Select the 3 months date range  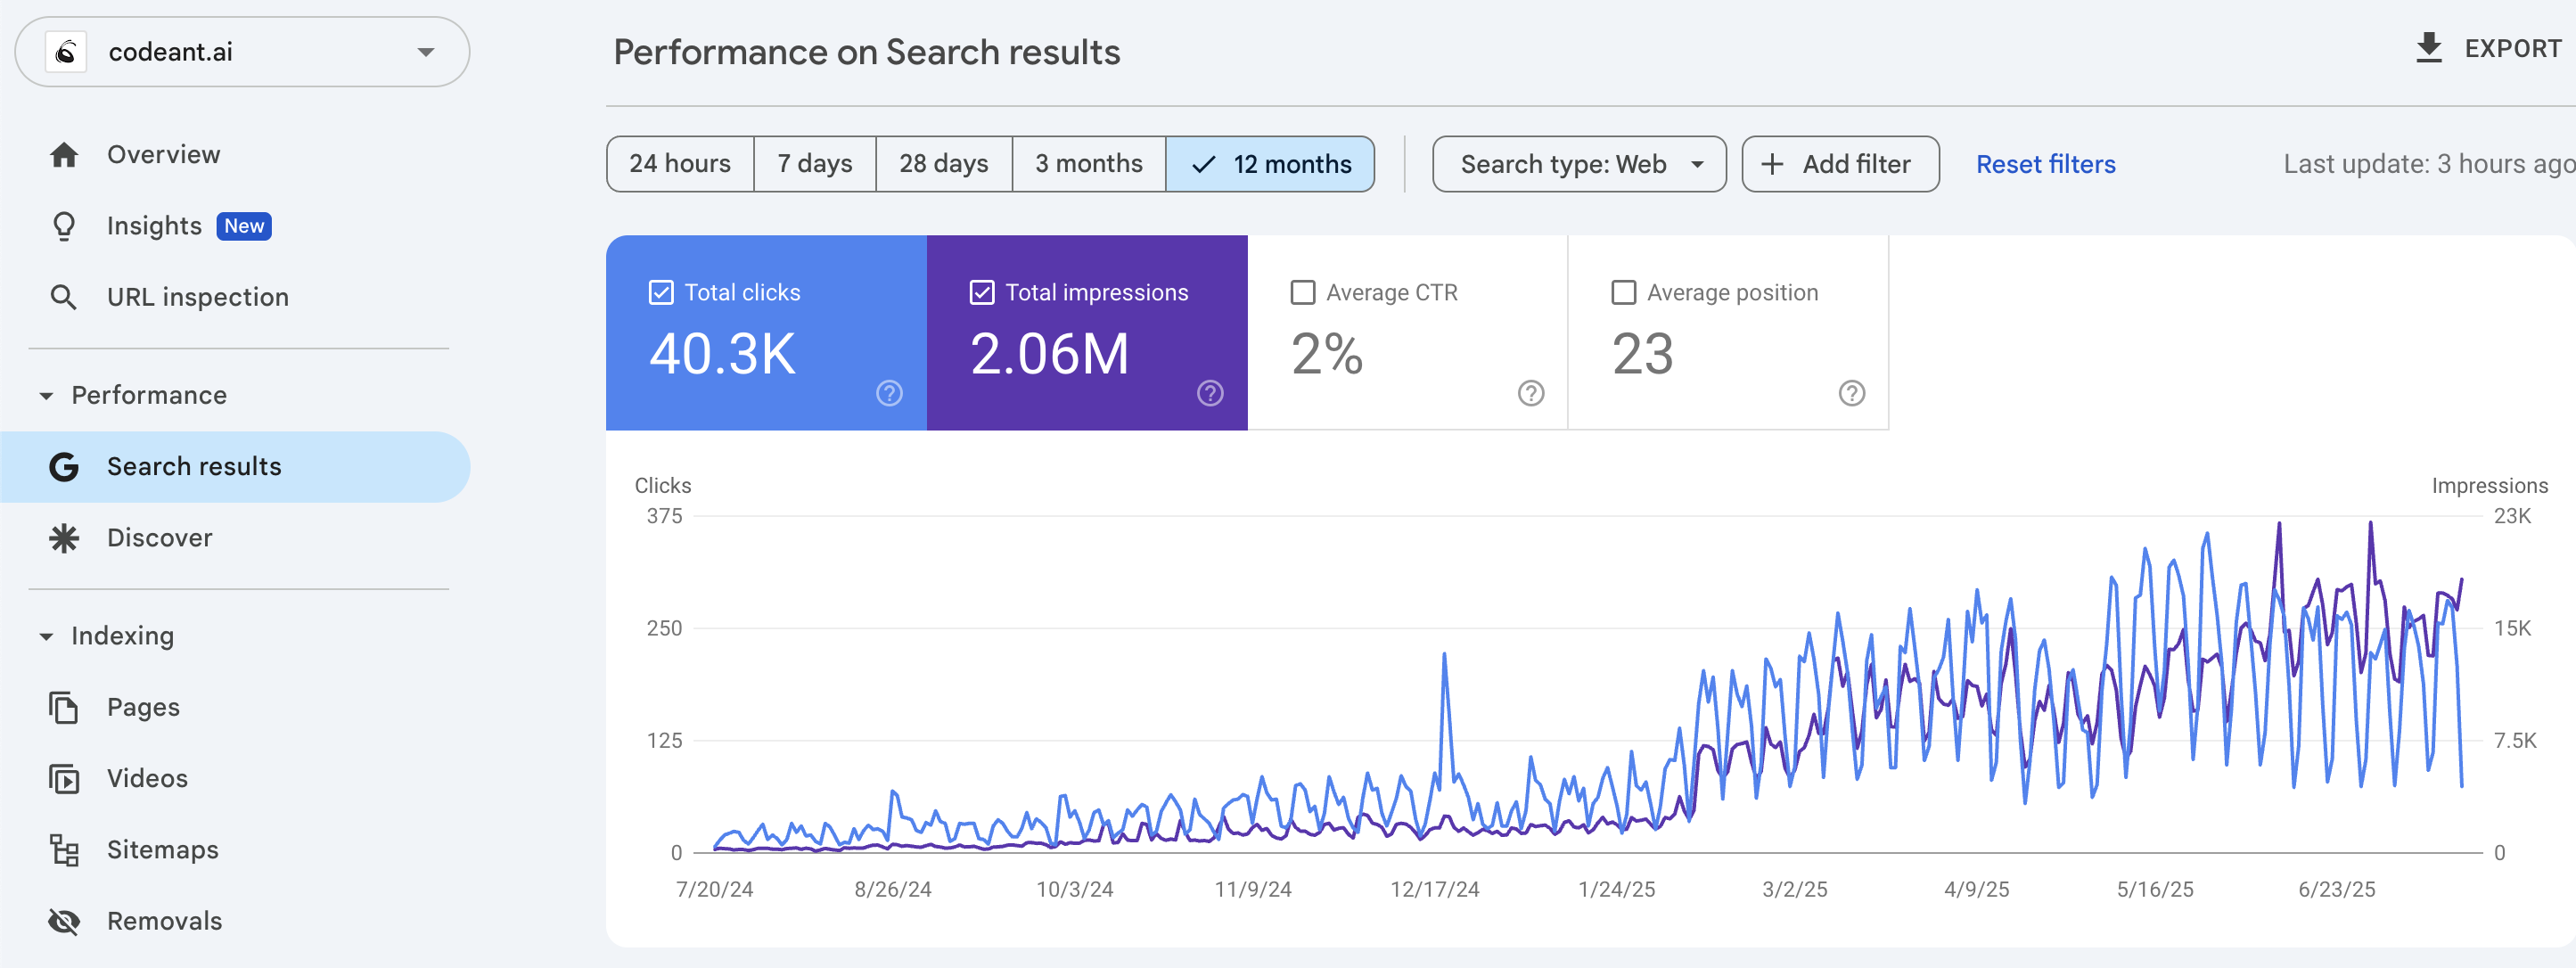(1089, 164)
